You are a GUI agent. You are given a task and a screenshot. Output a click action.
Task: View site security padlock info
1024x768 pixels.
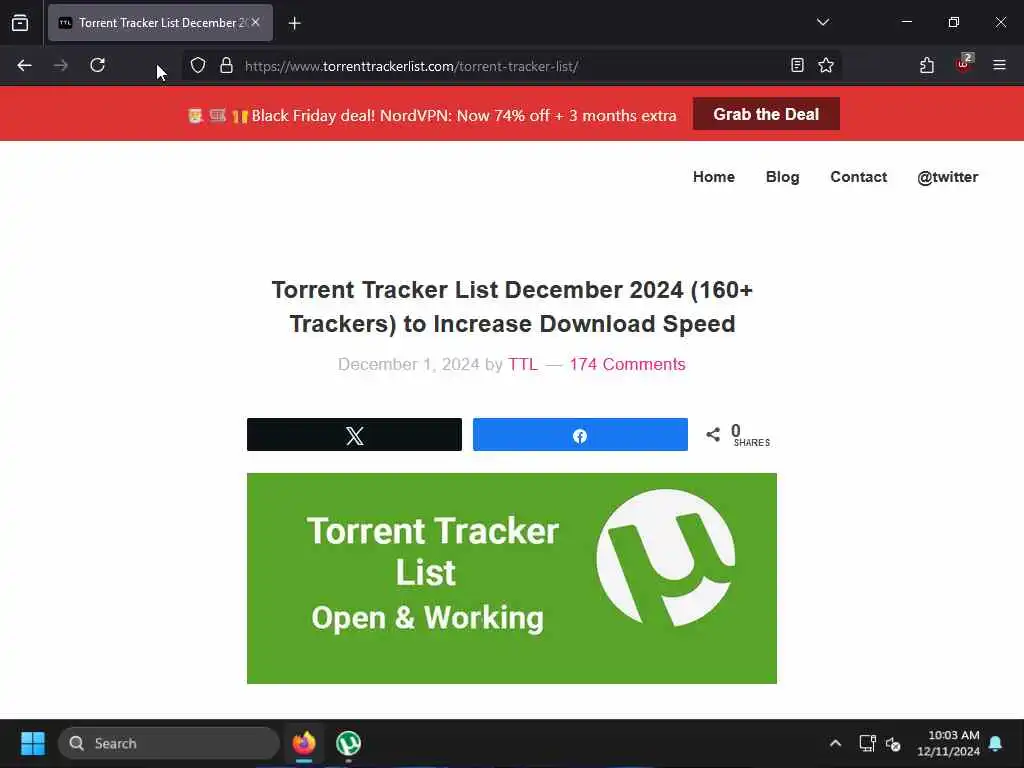click(226, 65)
